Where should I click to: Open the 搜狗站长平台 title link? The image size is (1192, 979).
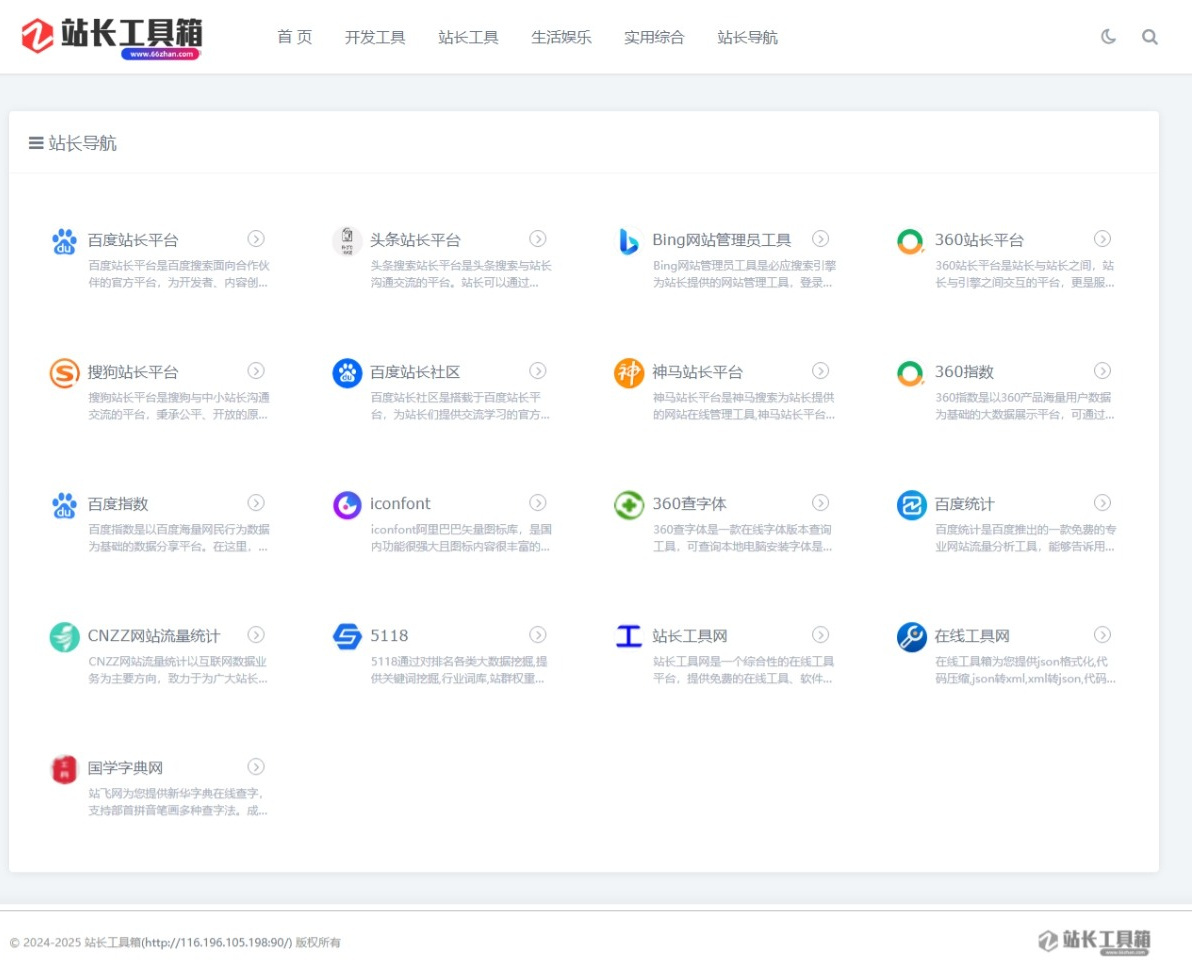(x=133, y=372)
